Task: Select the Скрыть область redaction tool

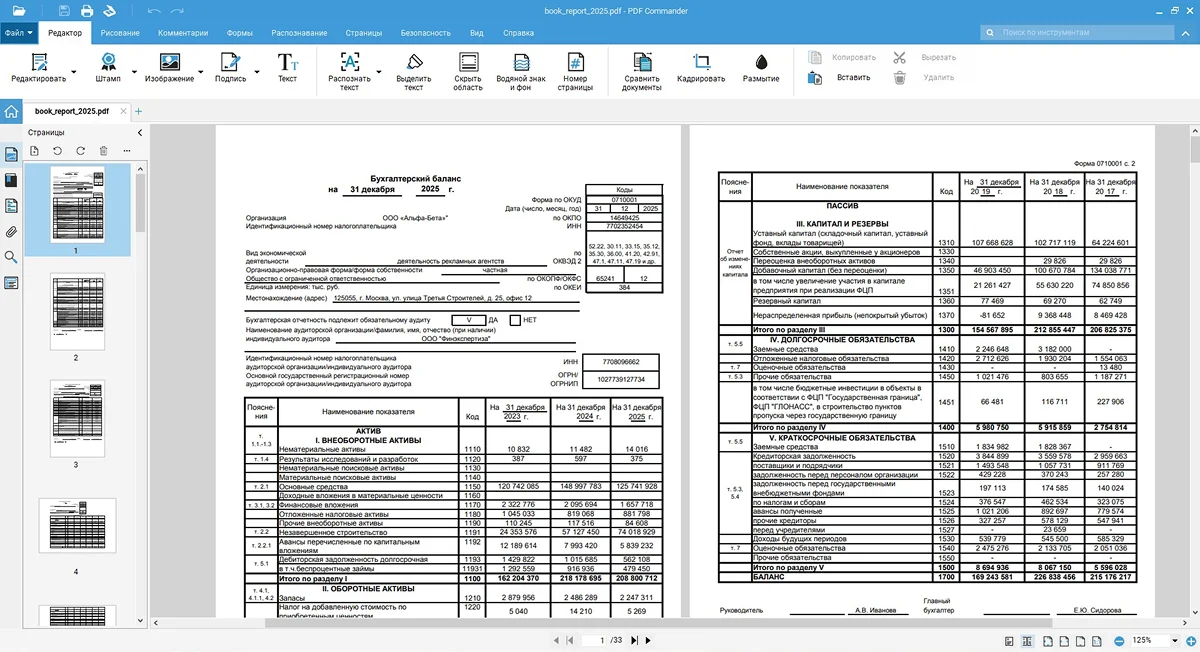Action: 467,69
